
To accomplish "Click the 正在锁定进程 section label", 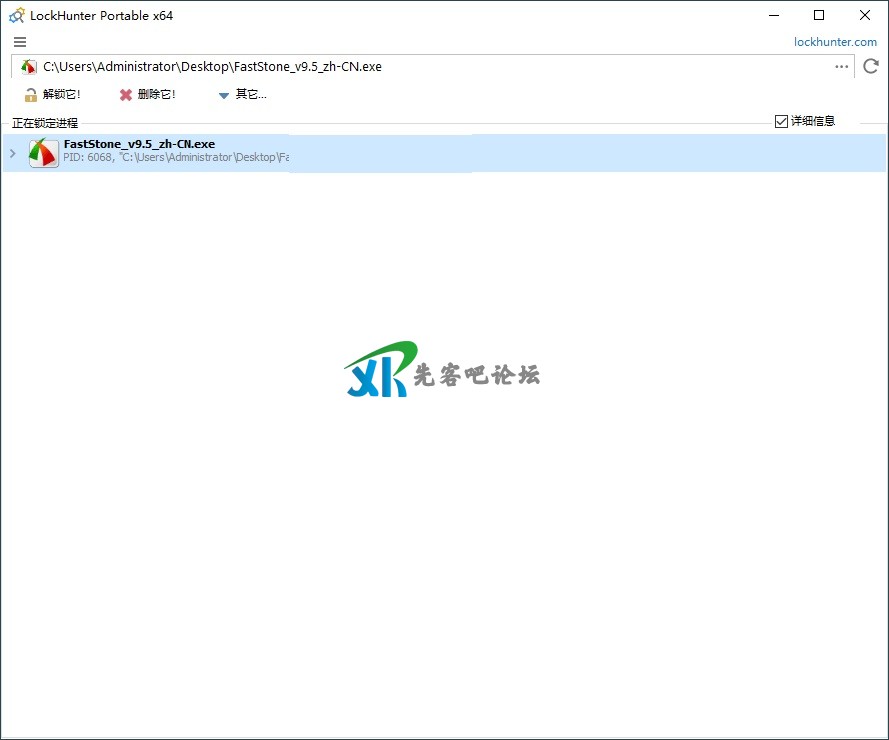I will coord(45,123).
